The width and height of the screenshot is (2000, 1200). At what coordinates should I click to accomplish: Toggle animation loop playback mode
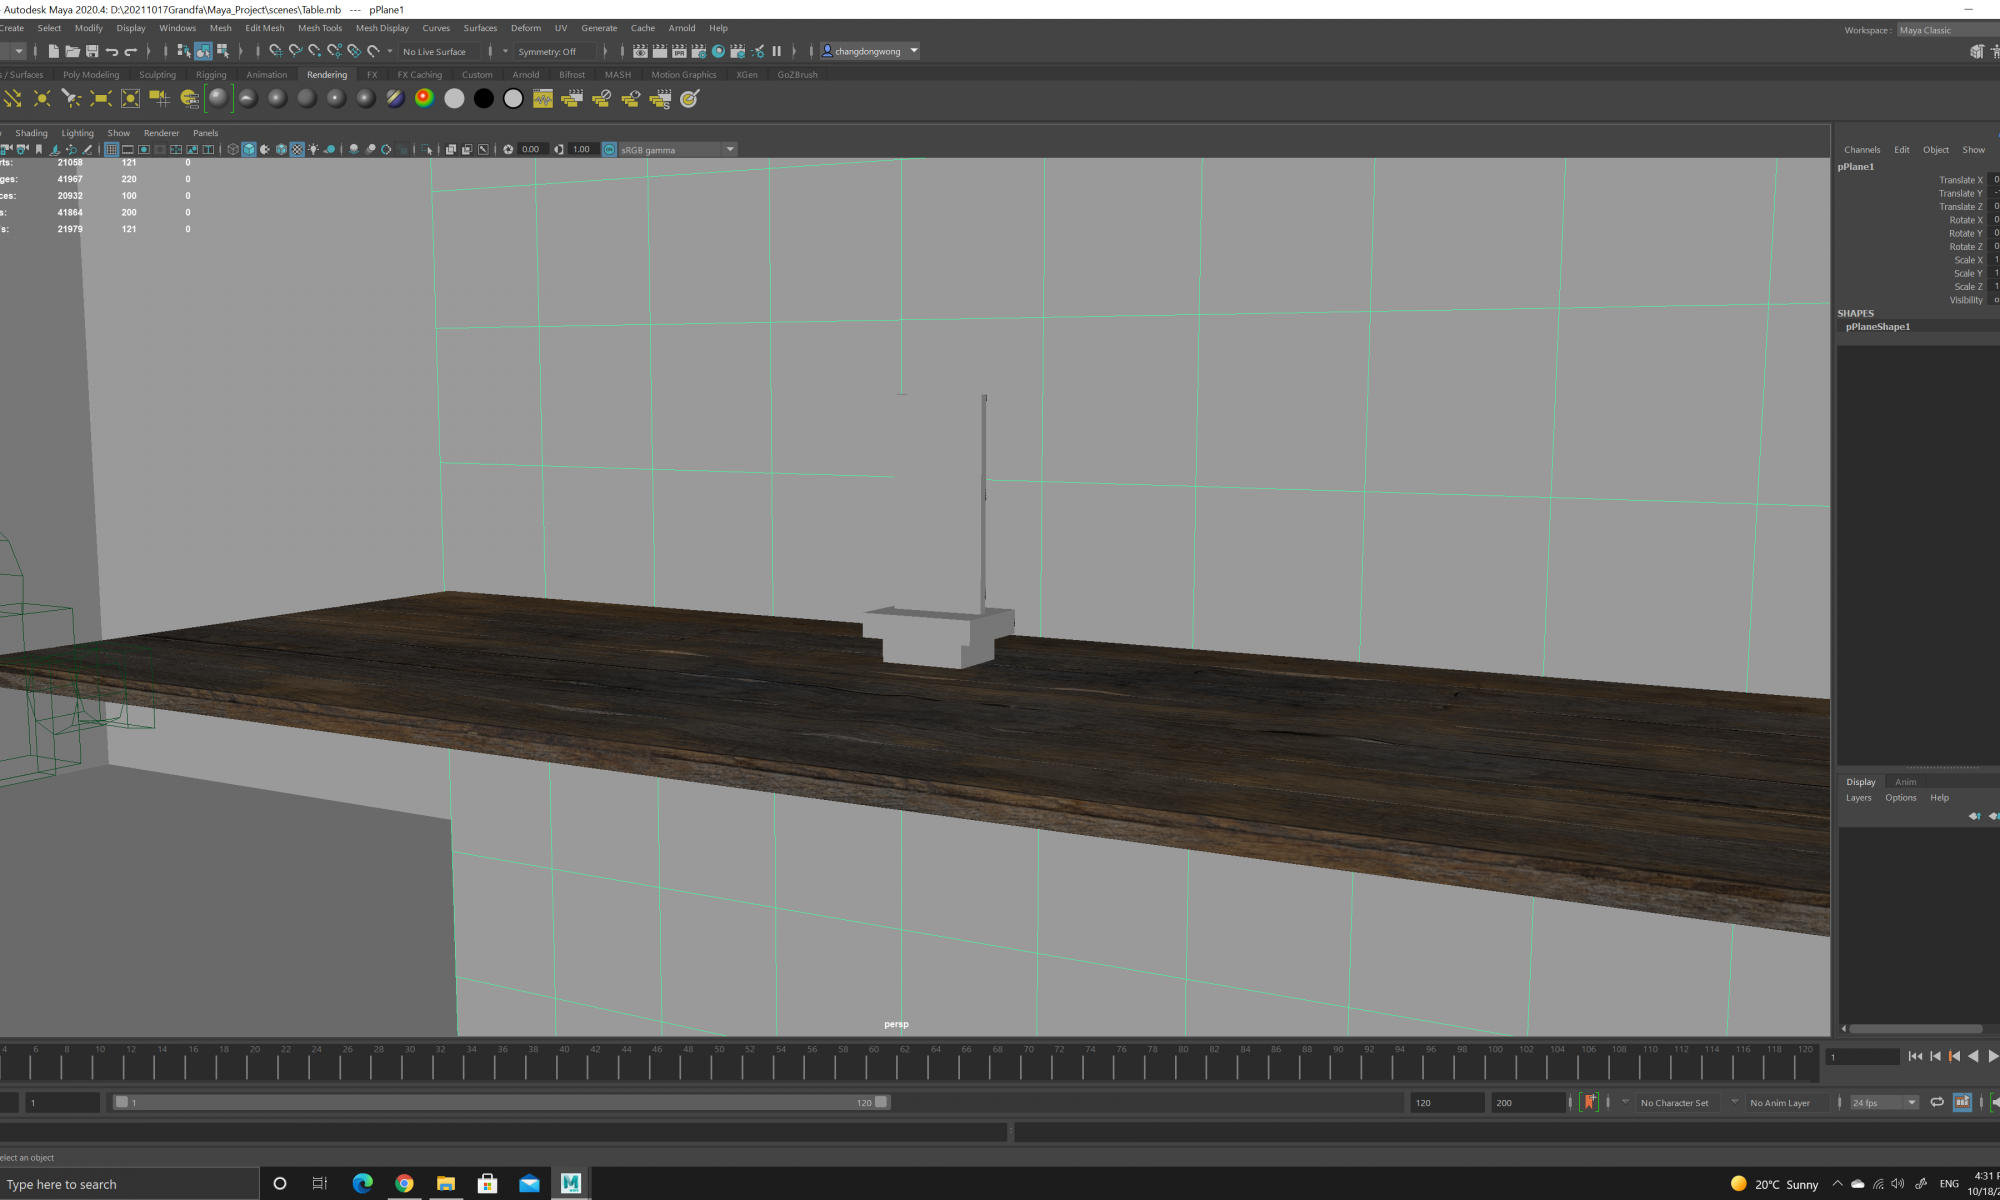point(1937,1102)
